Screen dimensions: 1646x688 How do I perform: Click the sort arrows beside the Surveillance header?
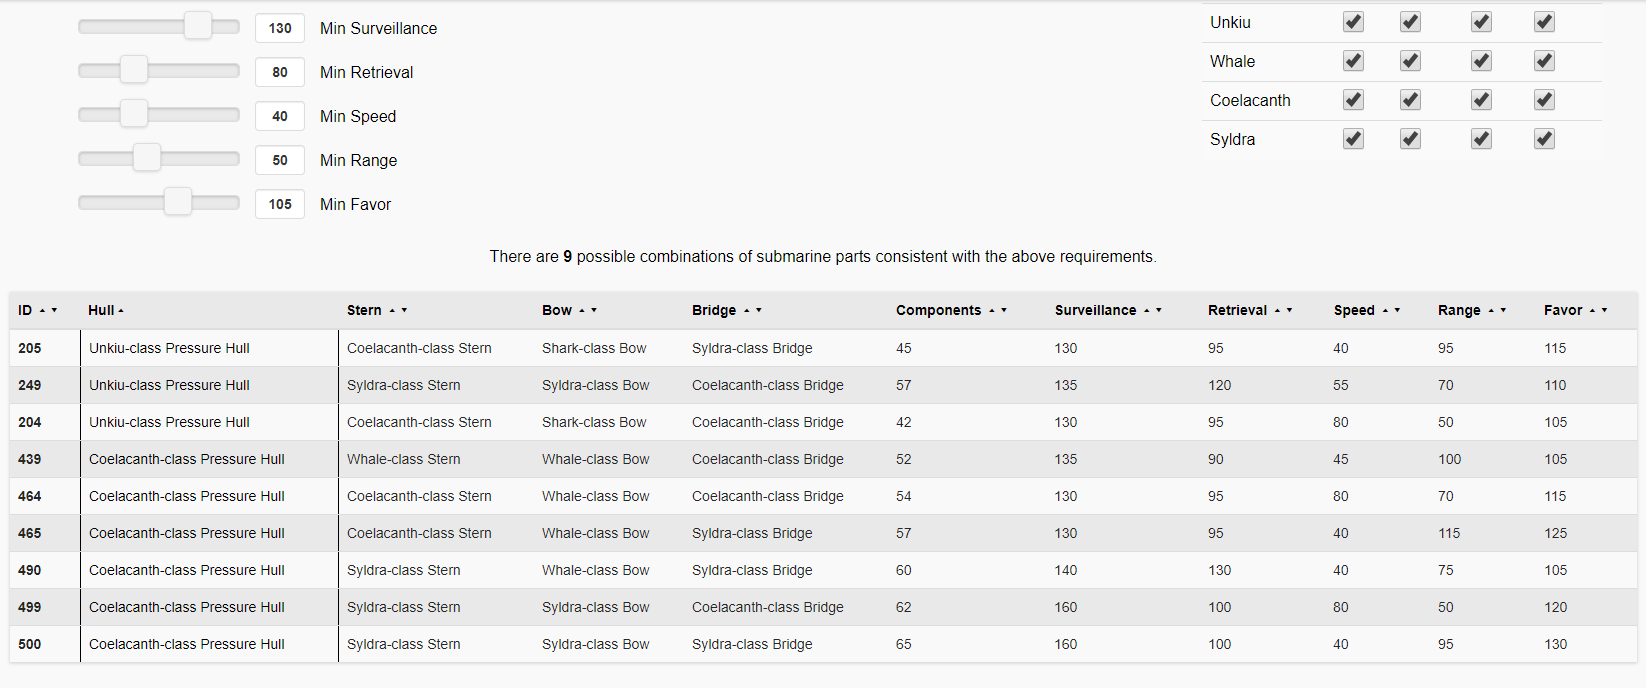pyautogui.click(x=1152, y=311)
